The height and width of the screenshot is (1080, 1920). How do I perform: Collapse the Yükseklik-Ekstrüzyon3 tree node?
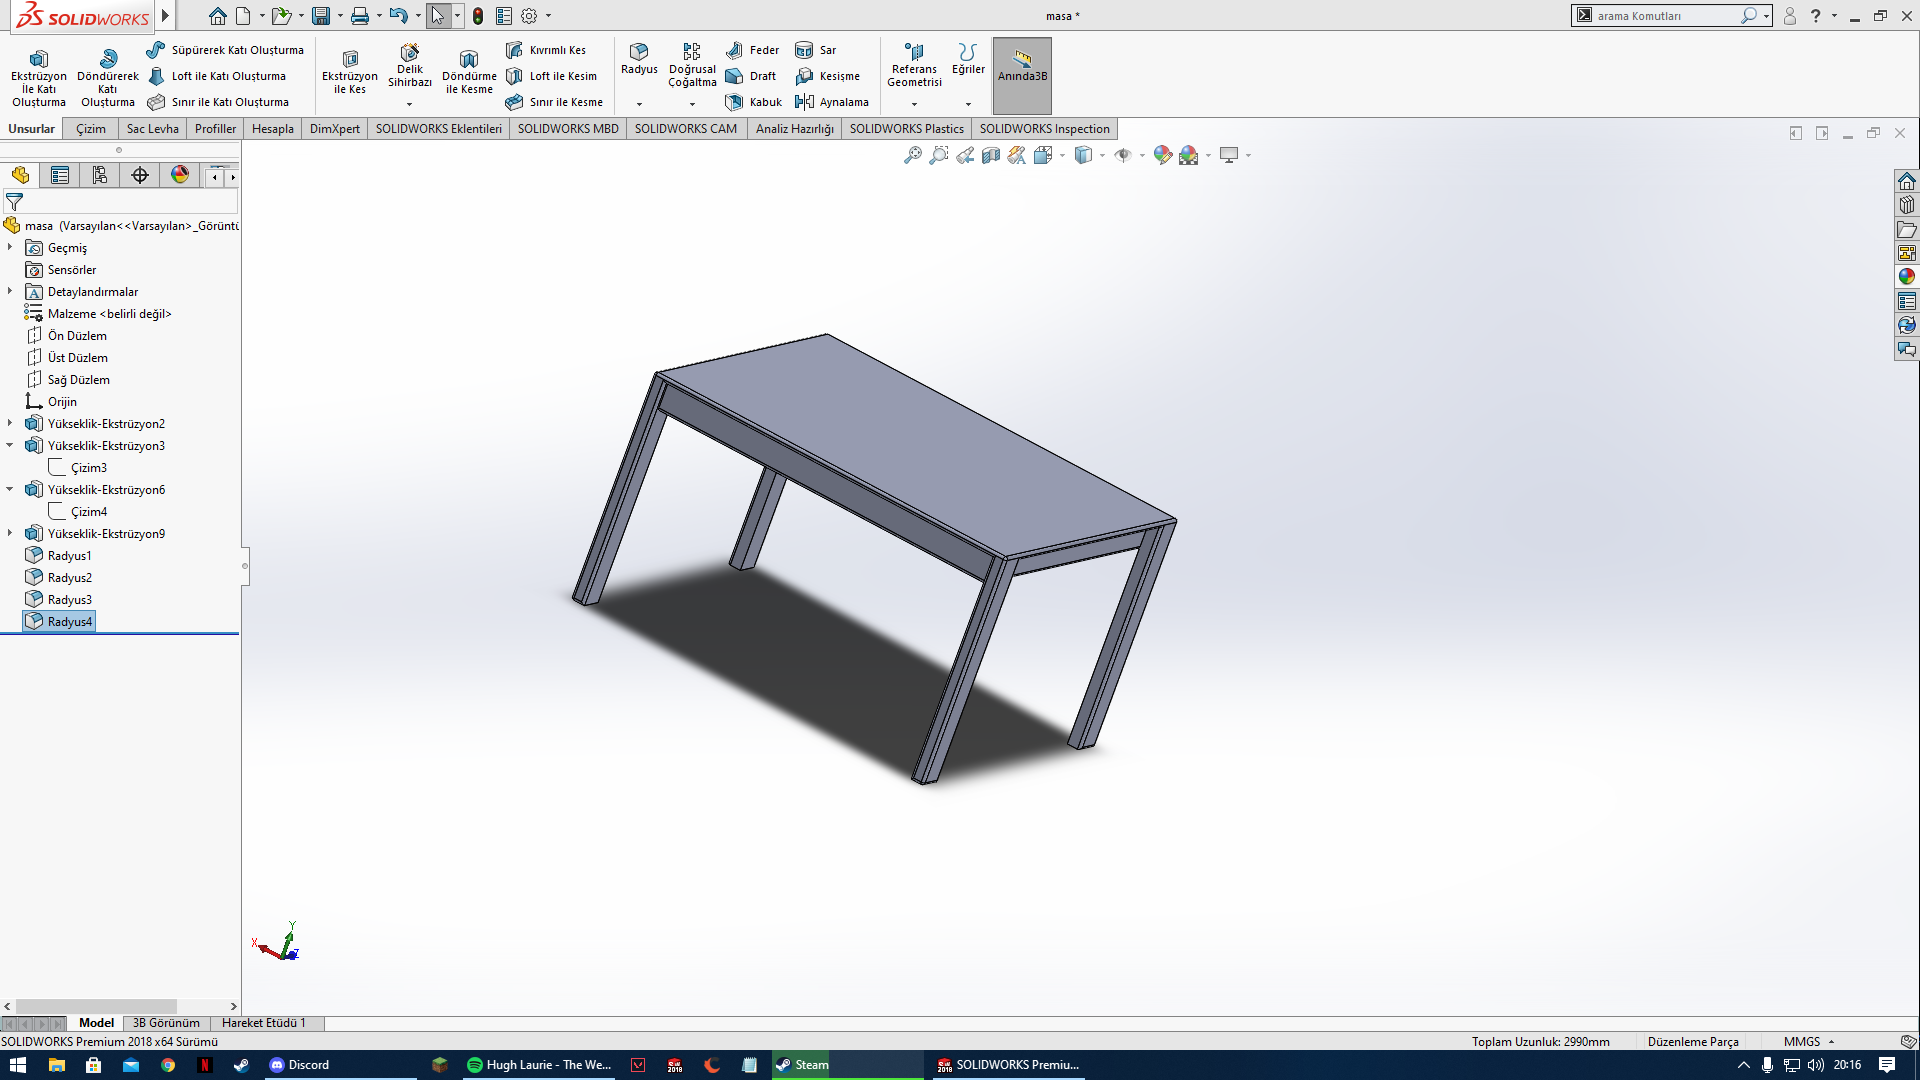(10, 446)
